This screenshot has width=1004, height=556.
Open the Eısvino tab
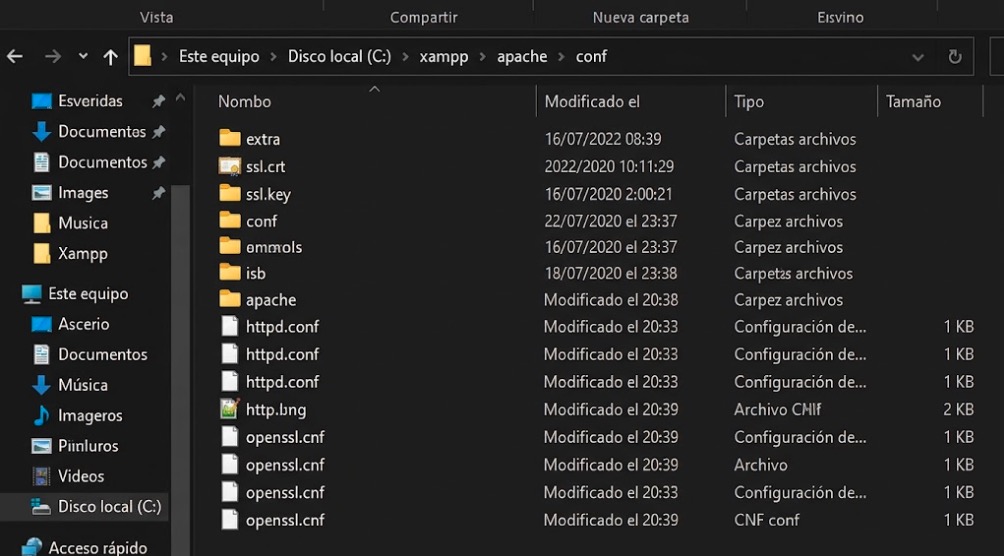point(840,17)
